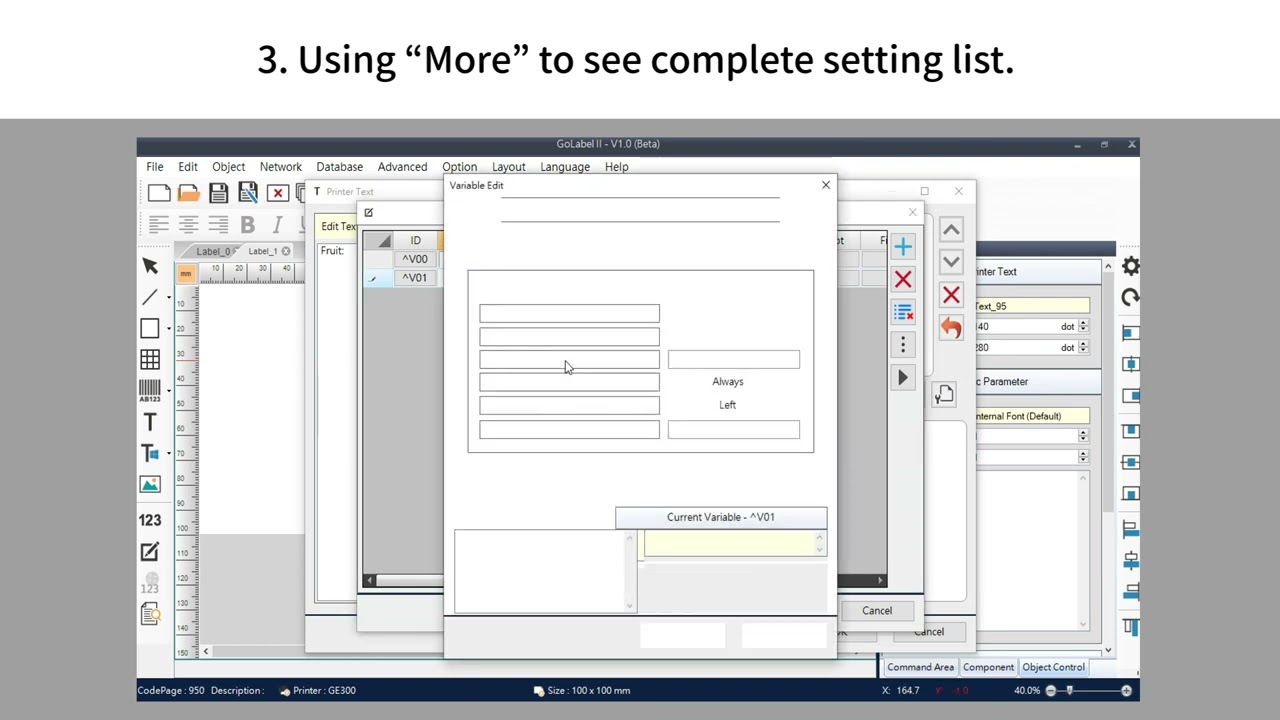Image resolution: width=1280 pixels, height=720 pixels.
Task: Select the line drawing tool
Action: click(150, 297)
